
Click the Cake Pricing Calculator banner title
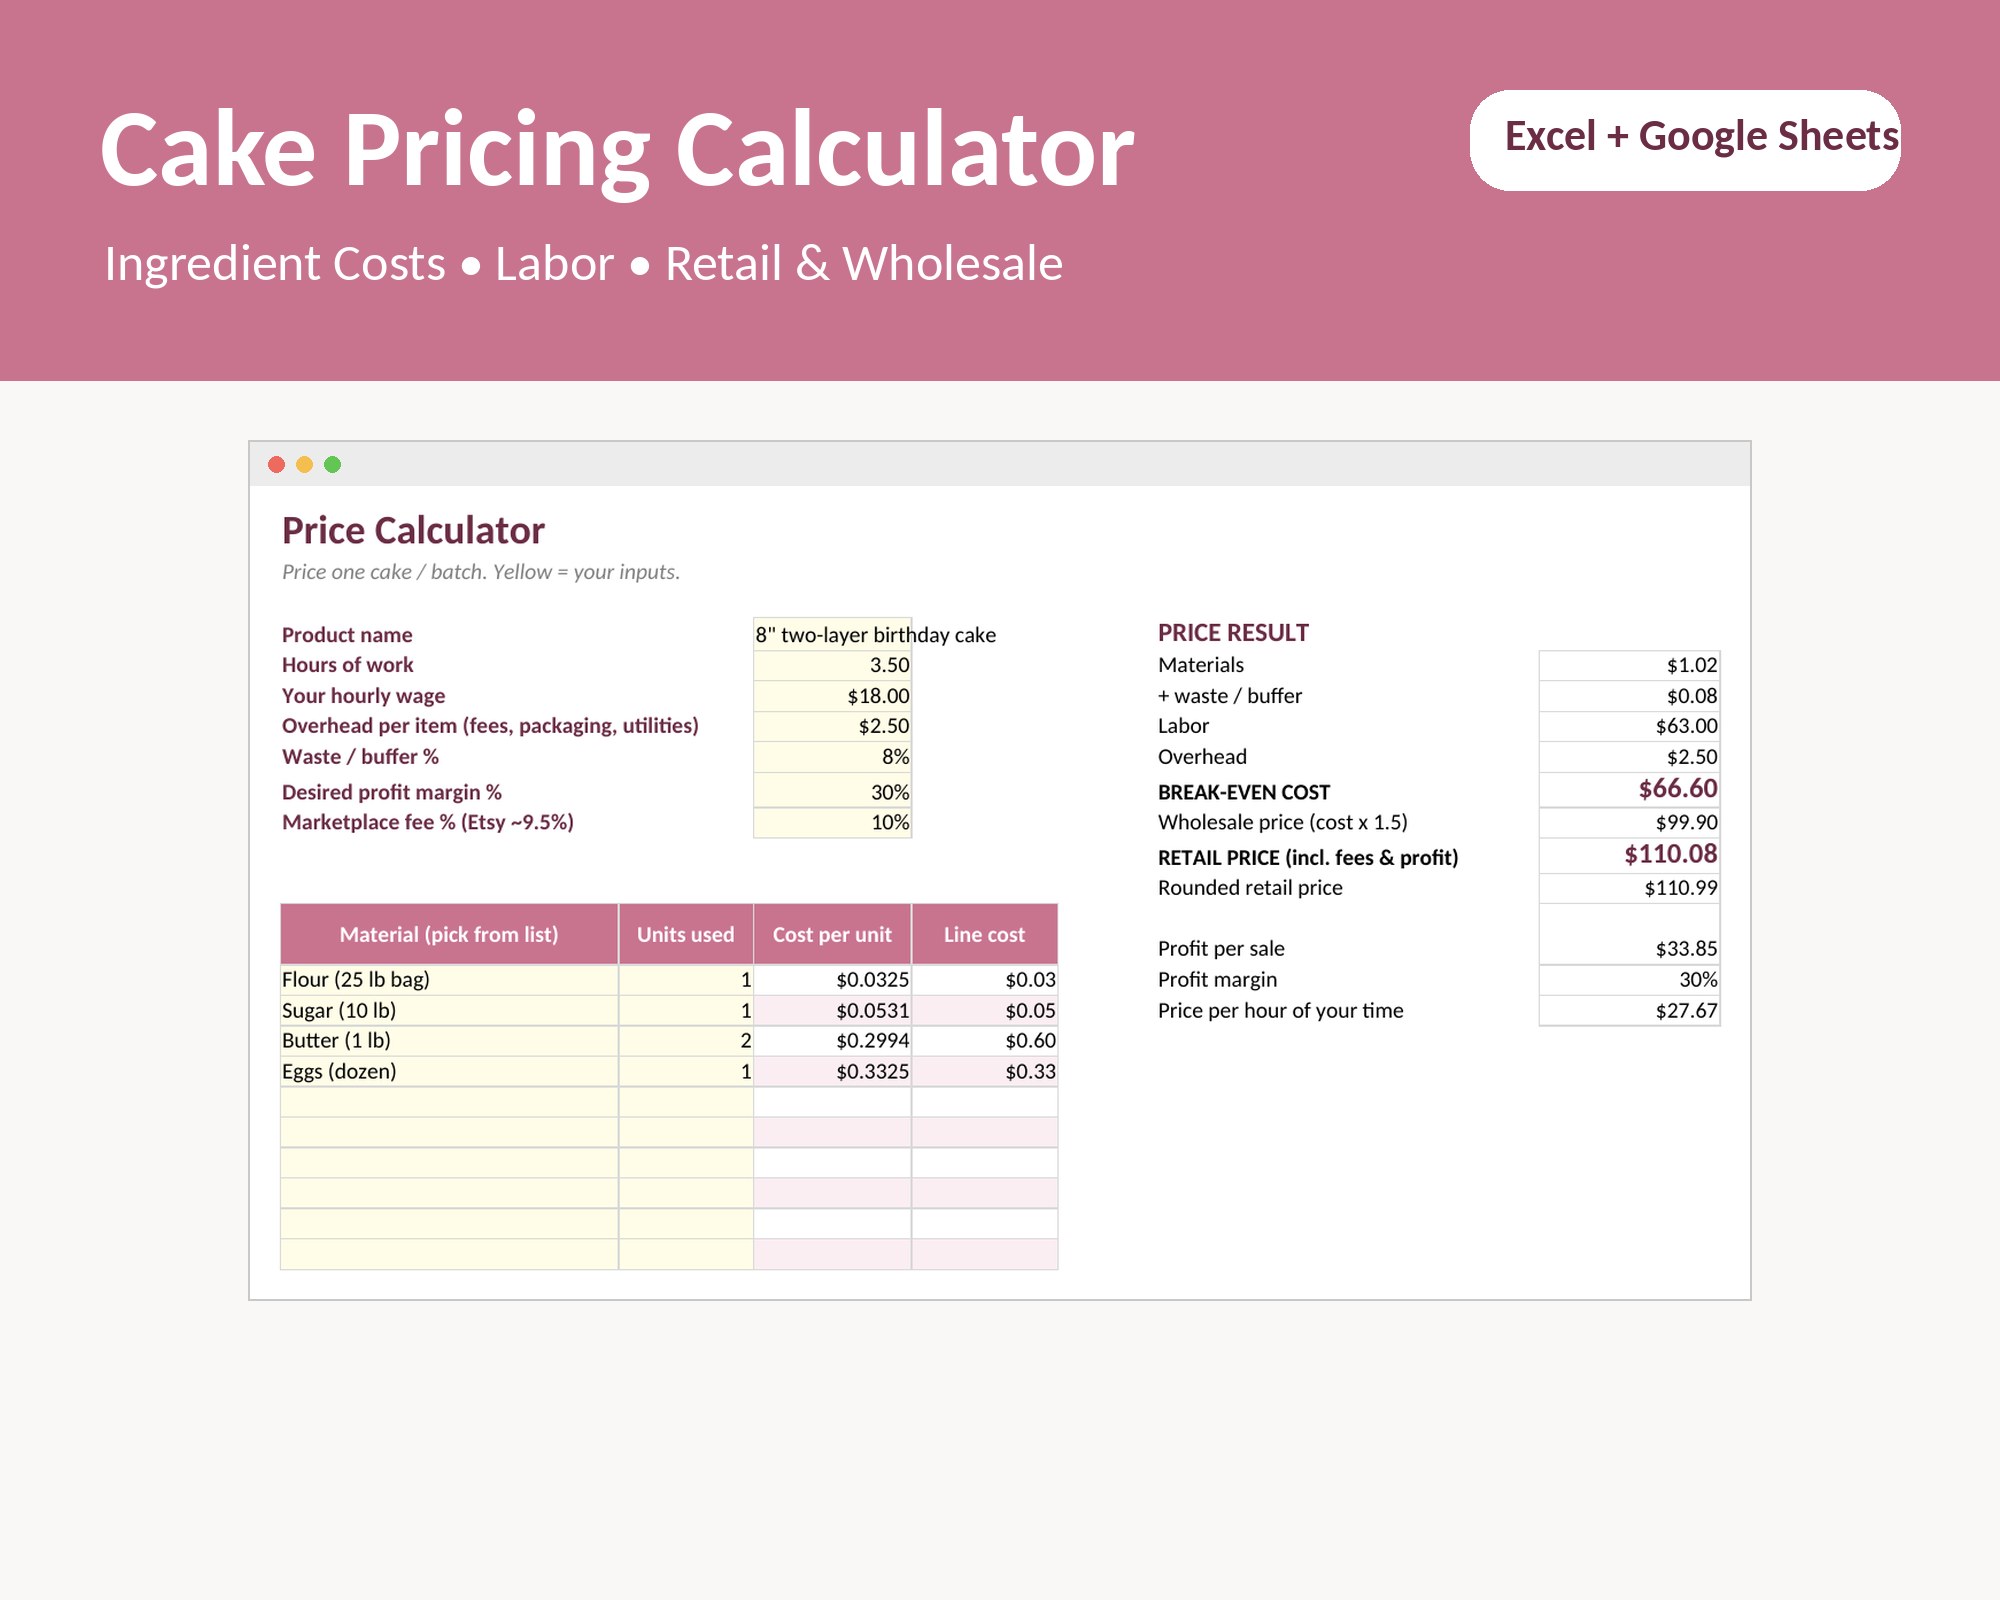point(617,150)
